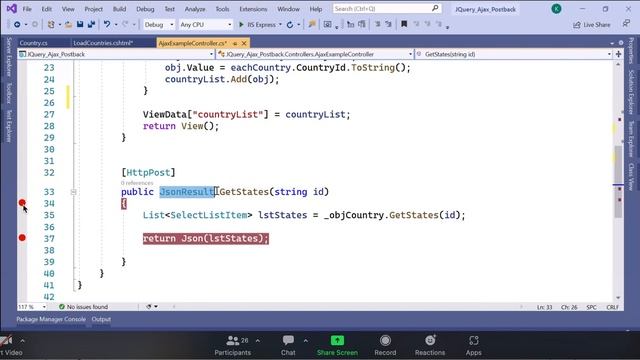
Task: Click the Save All toolbar icon
Action: point(91,24)
